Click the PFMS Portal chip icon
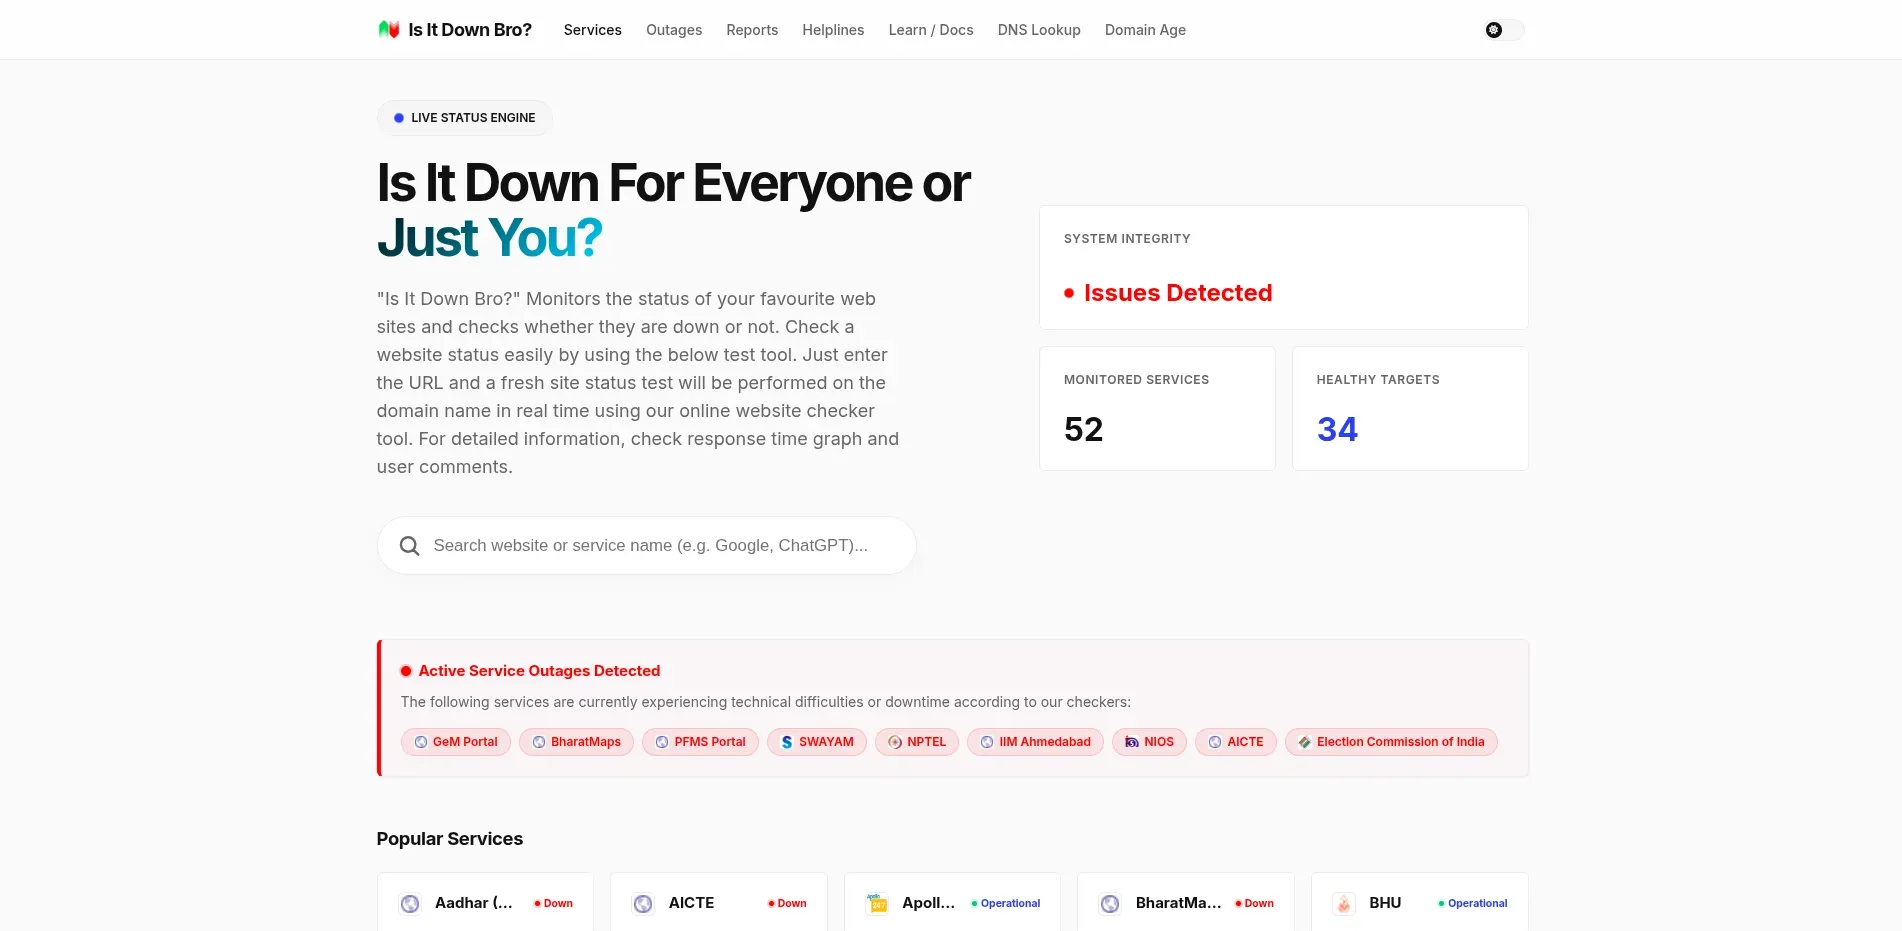This screenshot has height=931, width=1902. pyautogui.click(x=662, y=742)
